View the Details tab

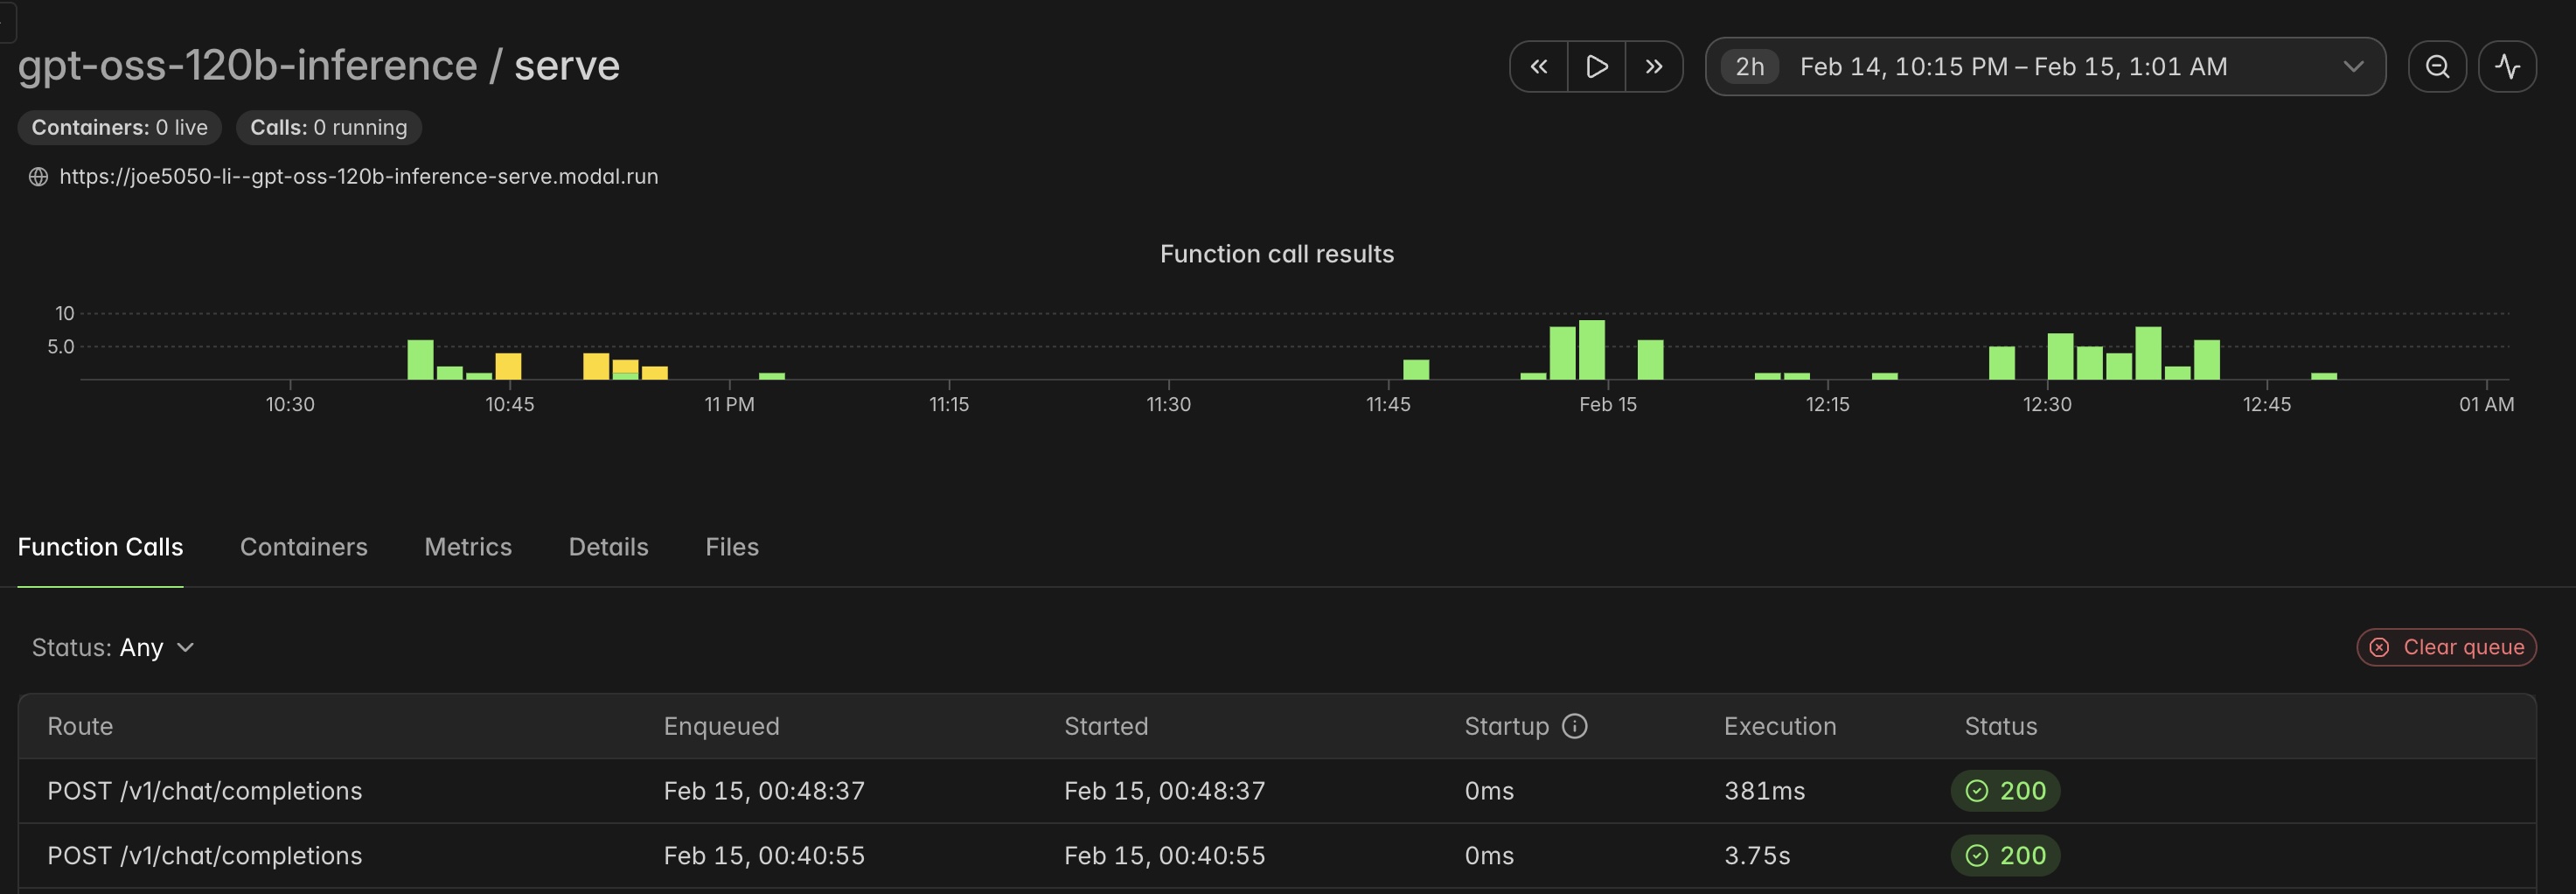tap(609, 547)
